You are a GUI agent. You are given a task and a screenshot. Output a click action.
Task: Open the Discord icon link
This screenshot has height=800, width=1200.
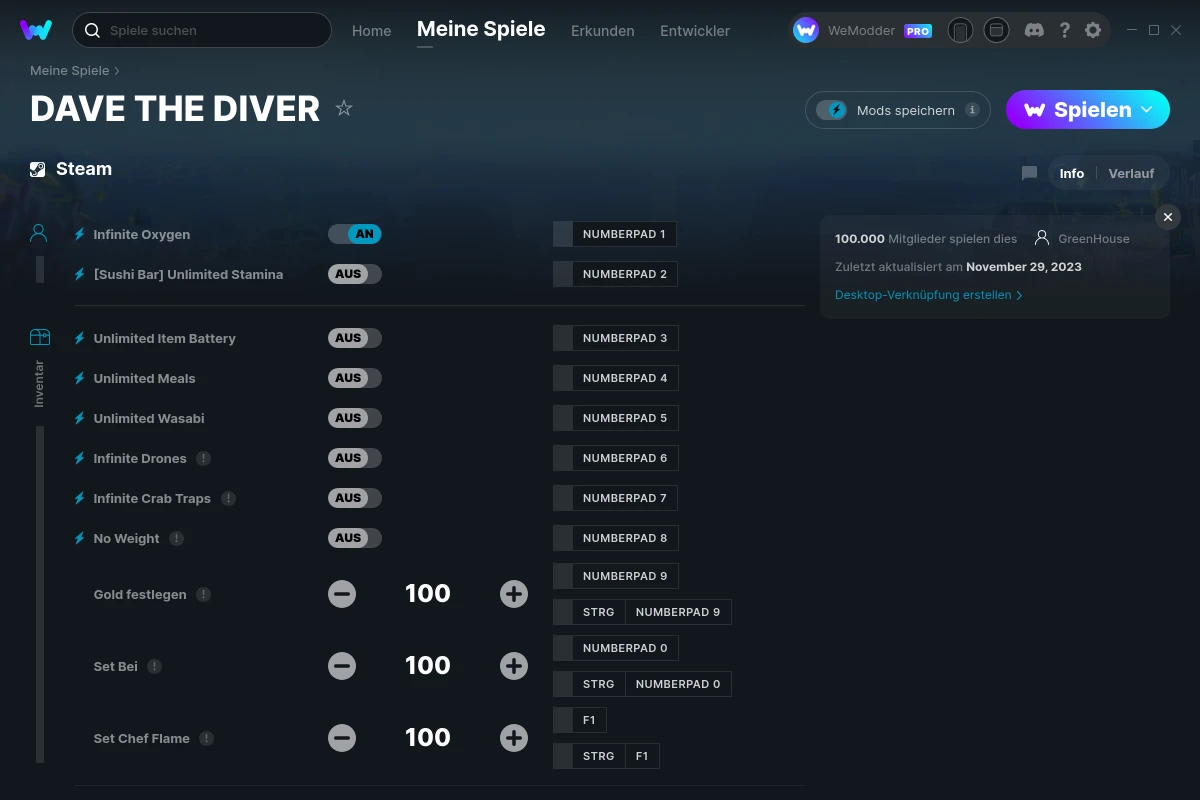tap(1035, 30)
